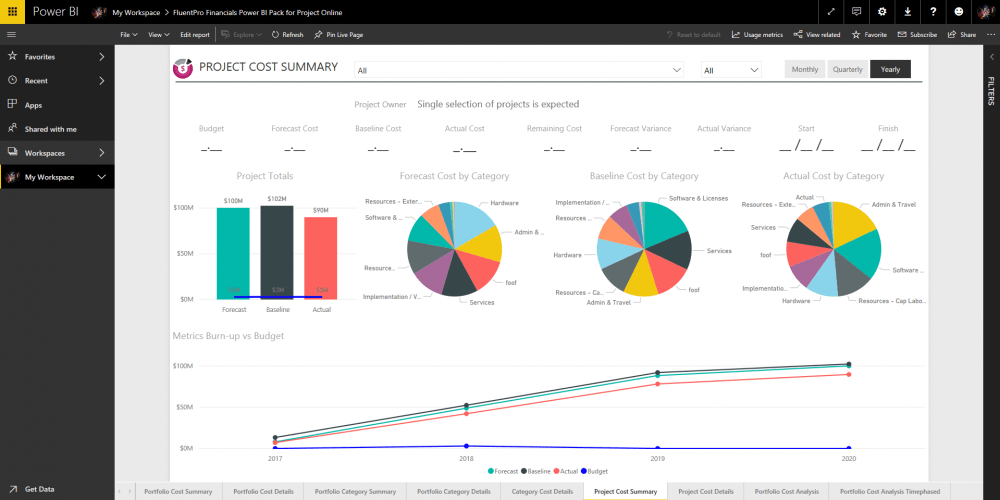Expand the Filters pane arrow
Screen dimensions: 1000x500
pyautogui.click(x=992, y=57)
